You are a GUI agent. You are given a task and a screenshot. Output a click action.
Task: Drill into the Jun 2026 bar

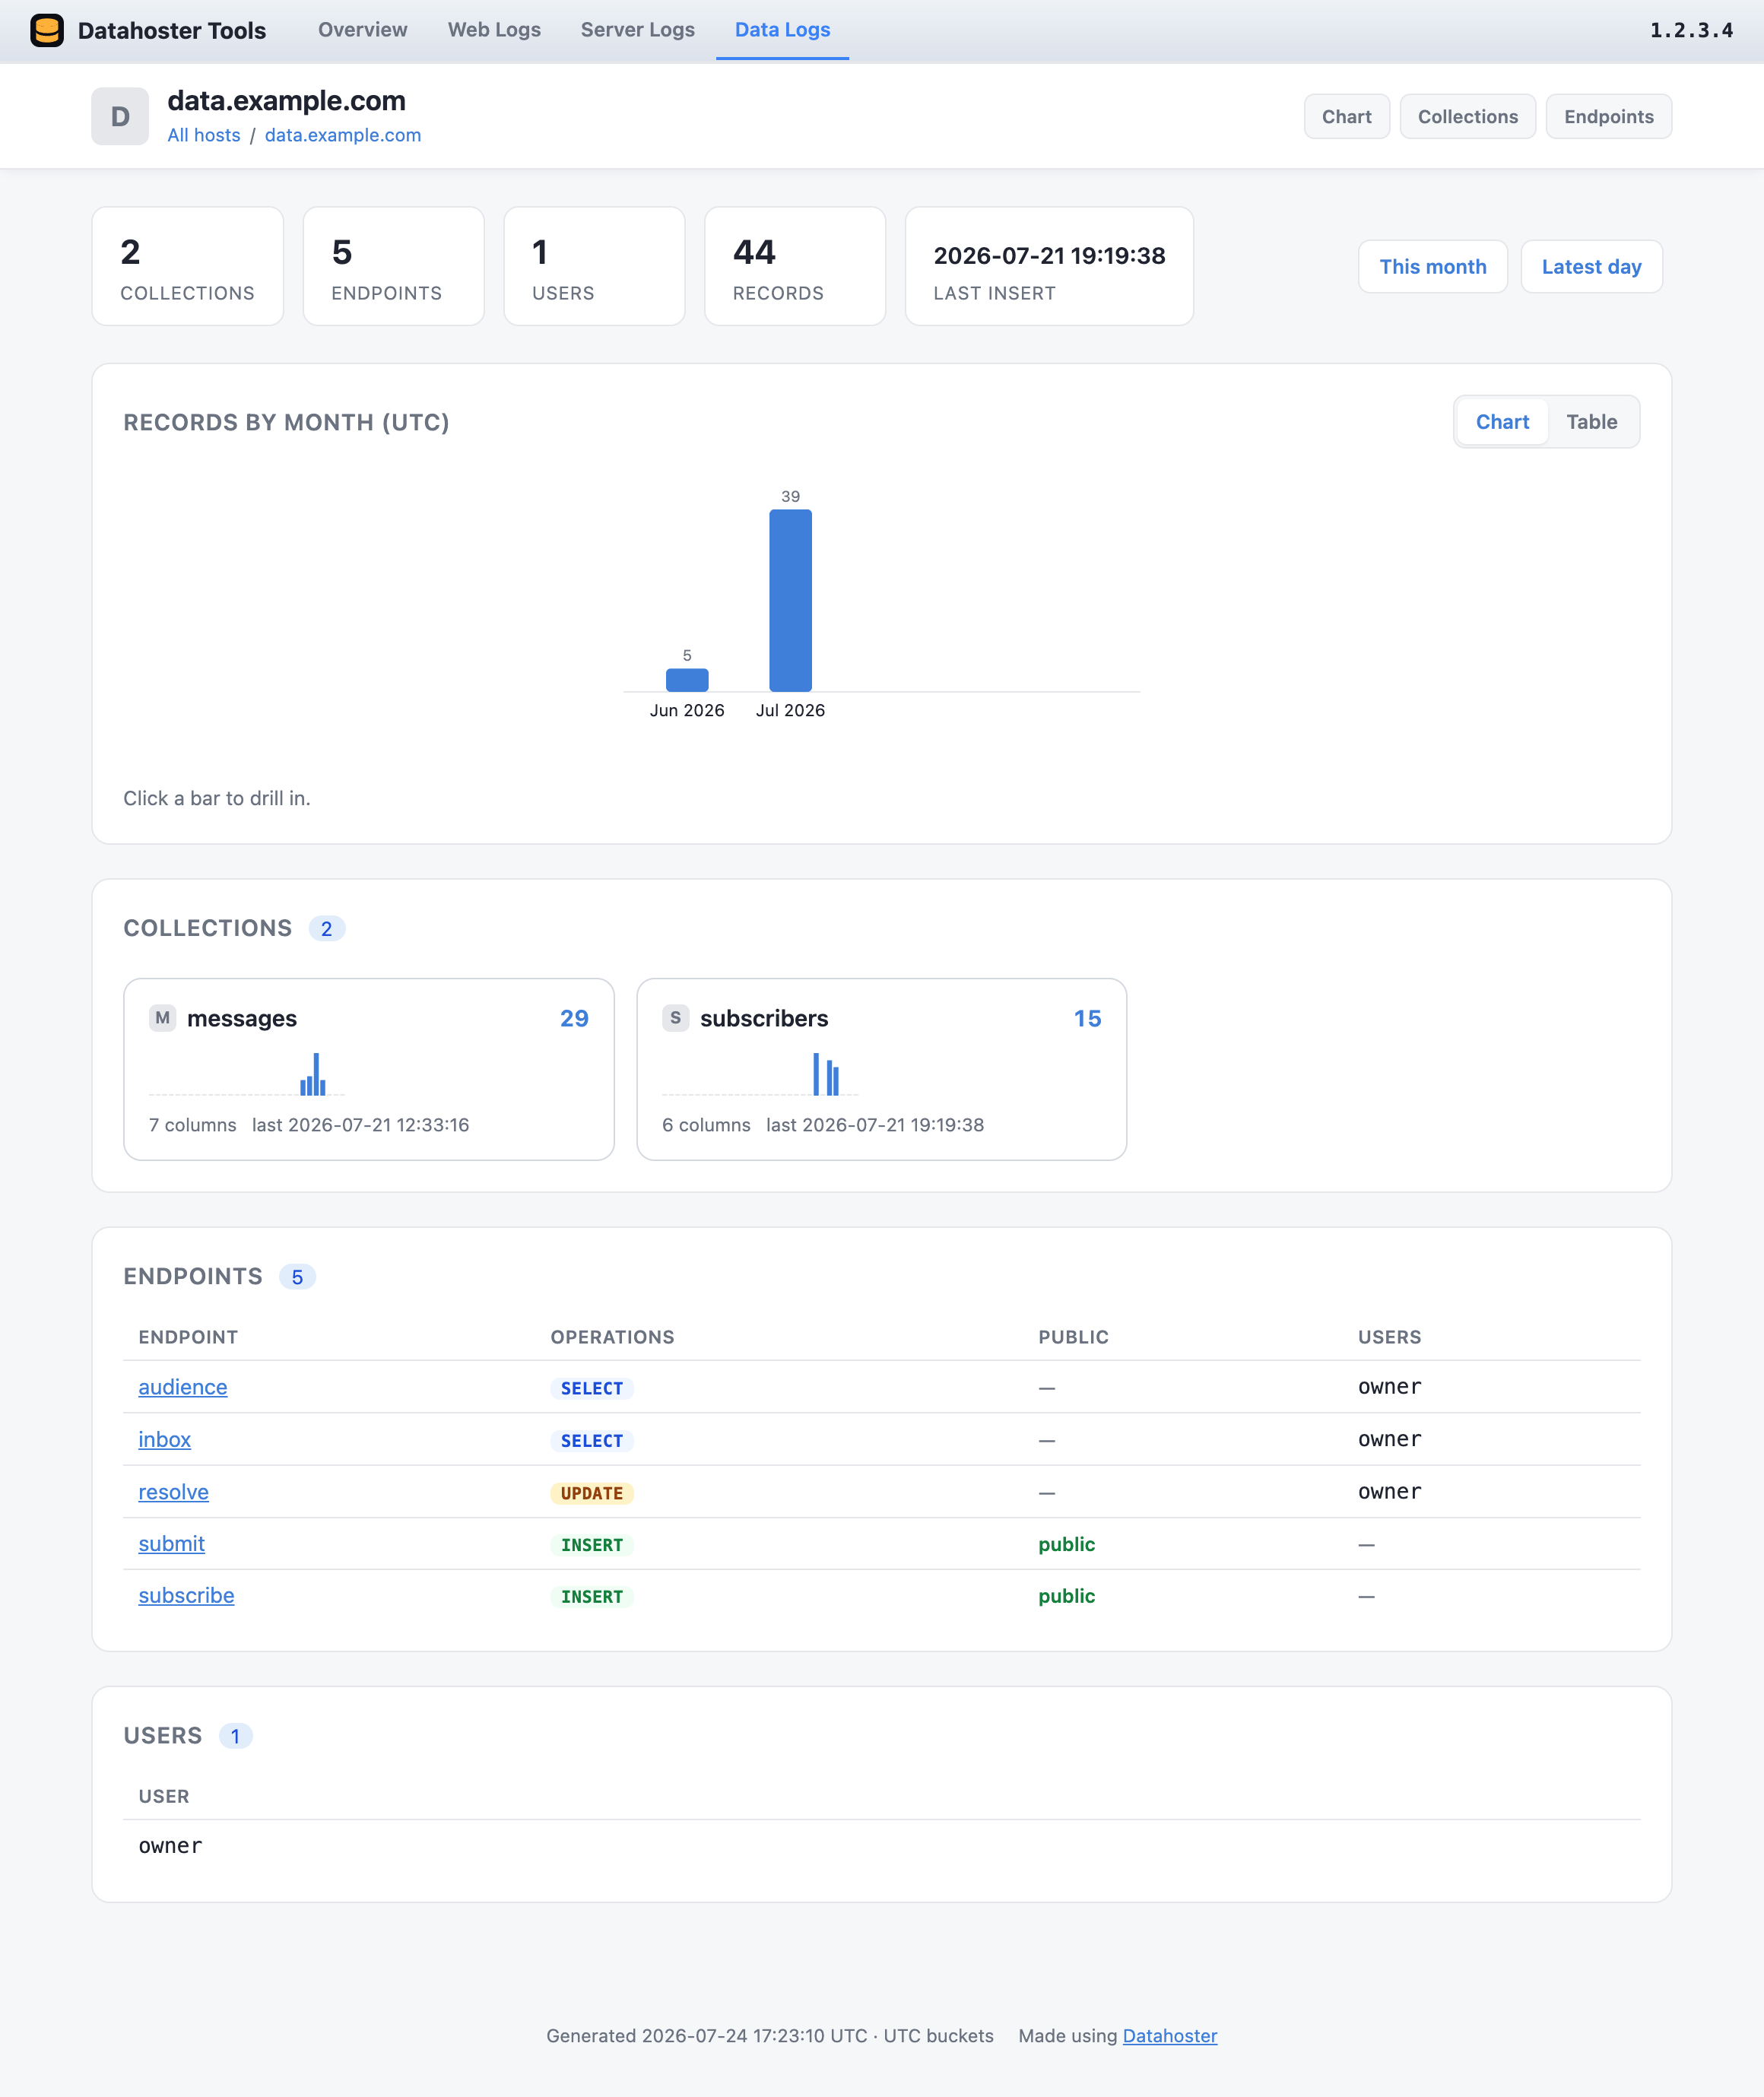coord(687,680)
